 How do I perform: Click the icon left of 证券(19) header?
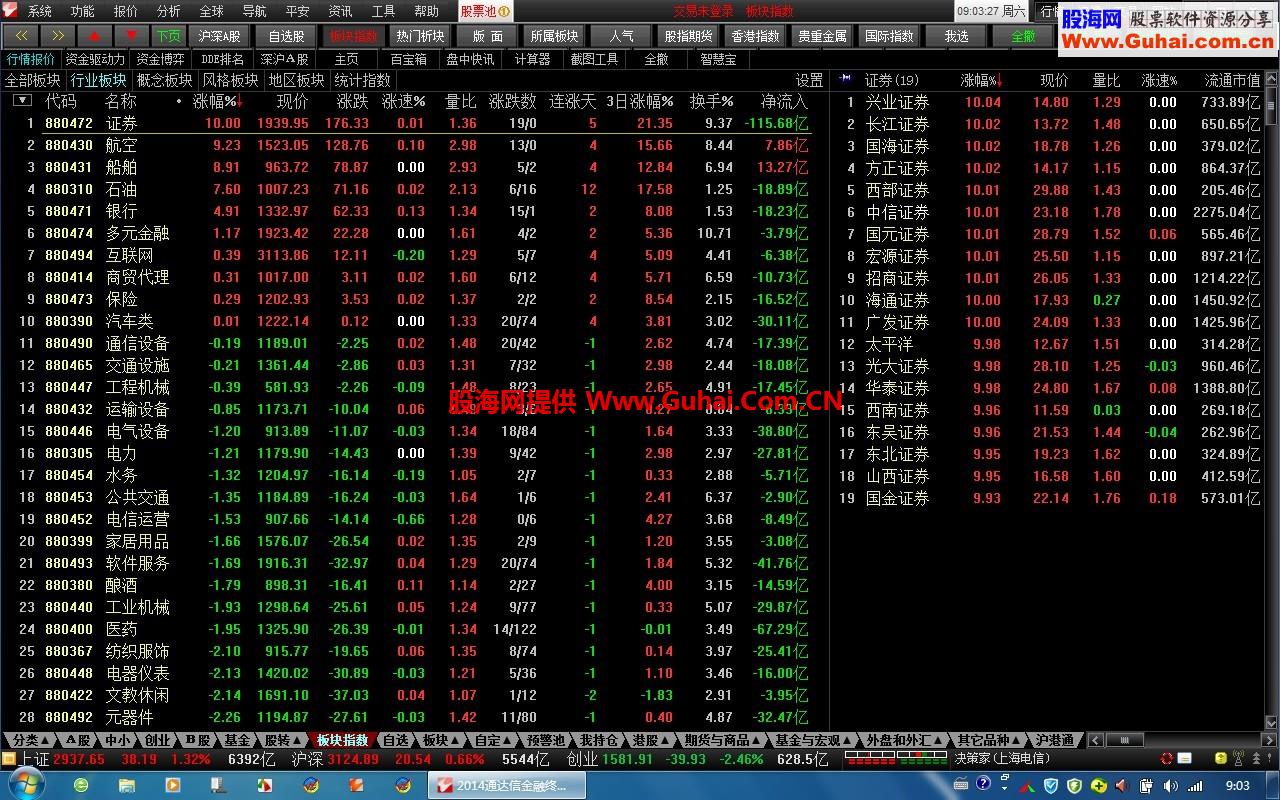click(x=846, y=79)
